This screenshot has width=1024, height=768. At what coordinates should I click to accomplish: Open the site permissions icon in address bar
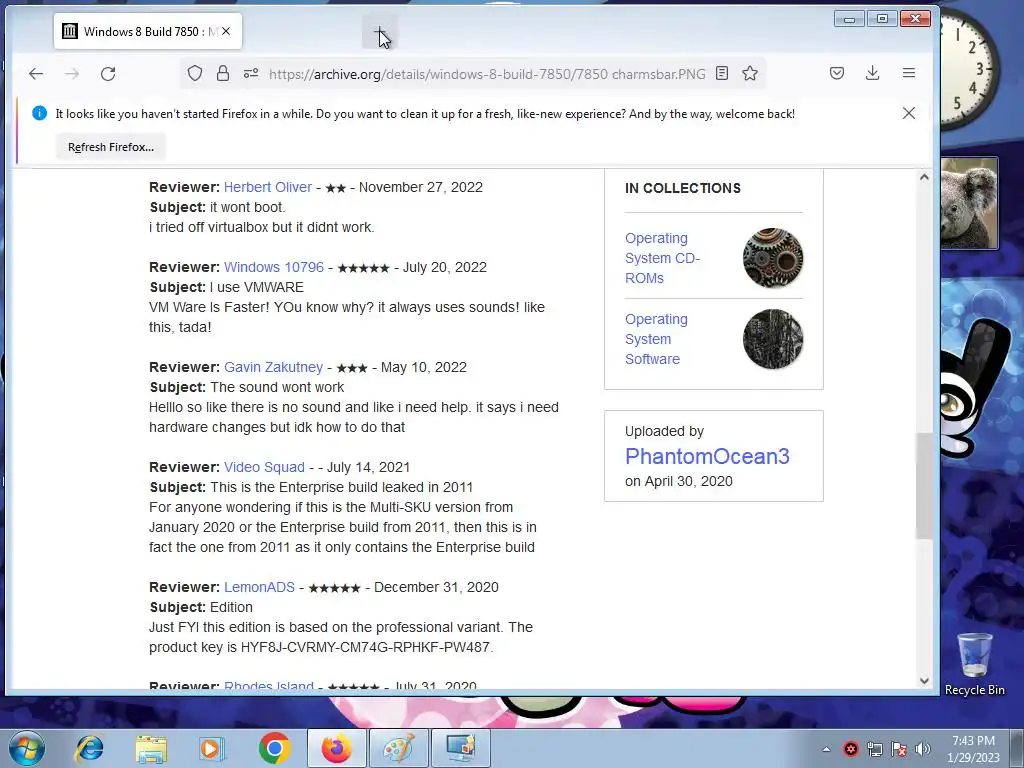pyautogui.click(x=251, y=74)
